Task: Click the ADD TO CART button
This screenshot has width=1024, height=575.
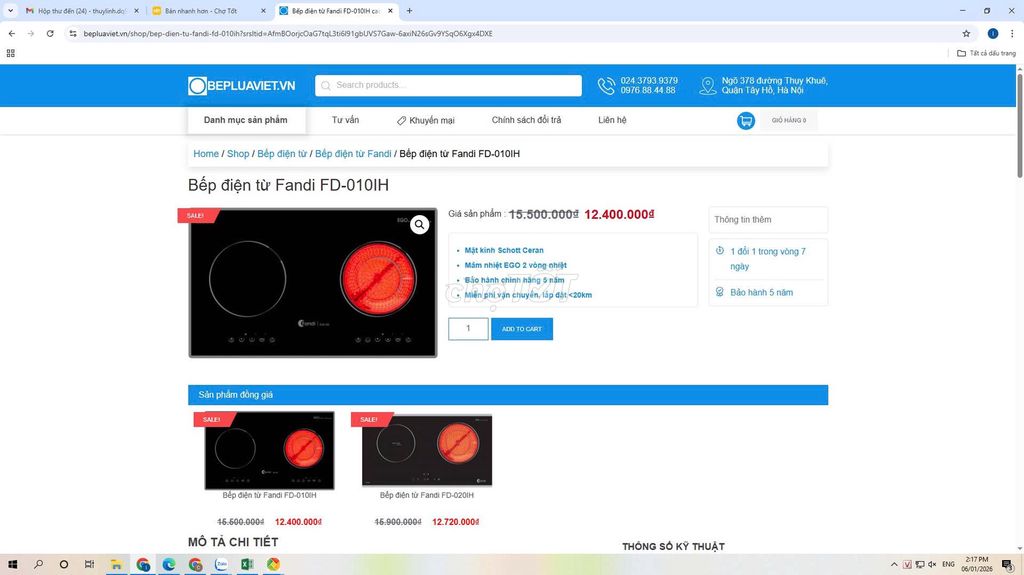Action: click(x=522, y=329)
